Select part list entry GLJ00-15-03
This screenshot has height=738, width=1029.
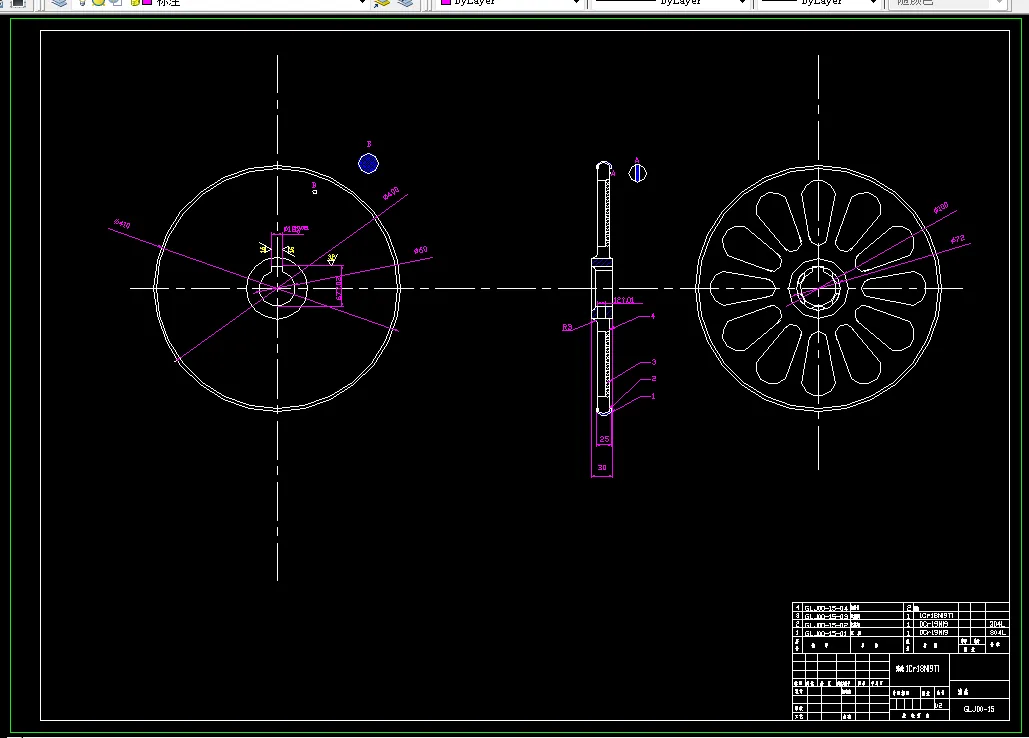pos(826,617)
